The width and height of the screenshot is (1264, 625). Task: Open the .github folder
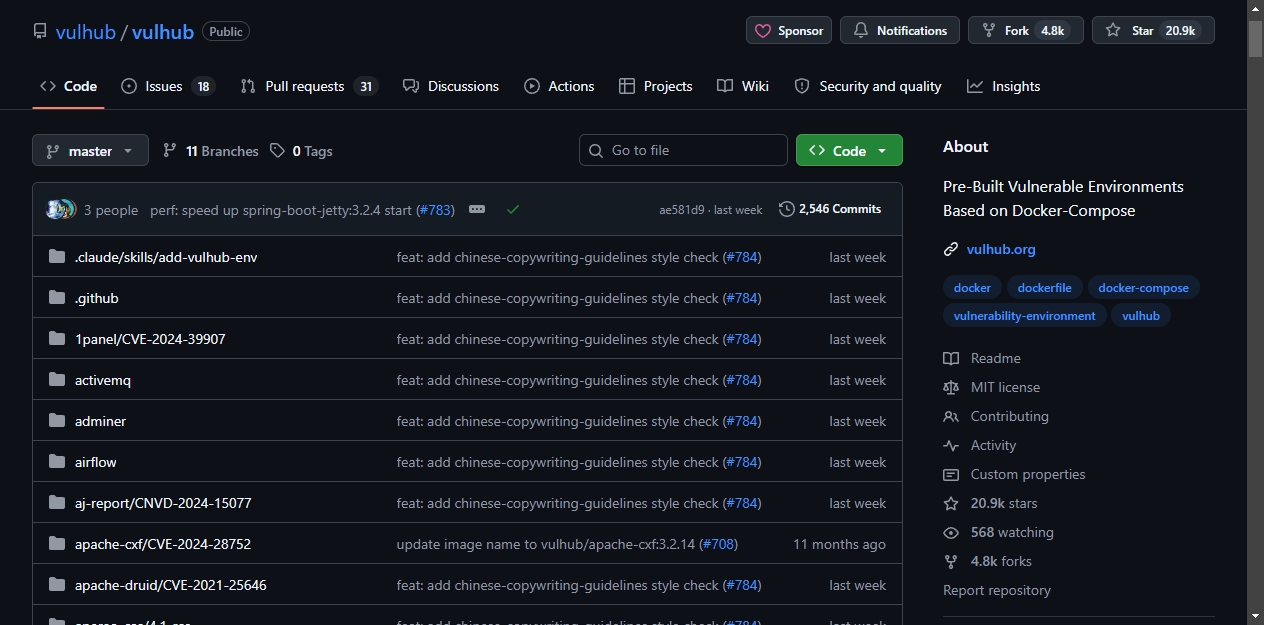(x=97, y=298)
